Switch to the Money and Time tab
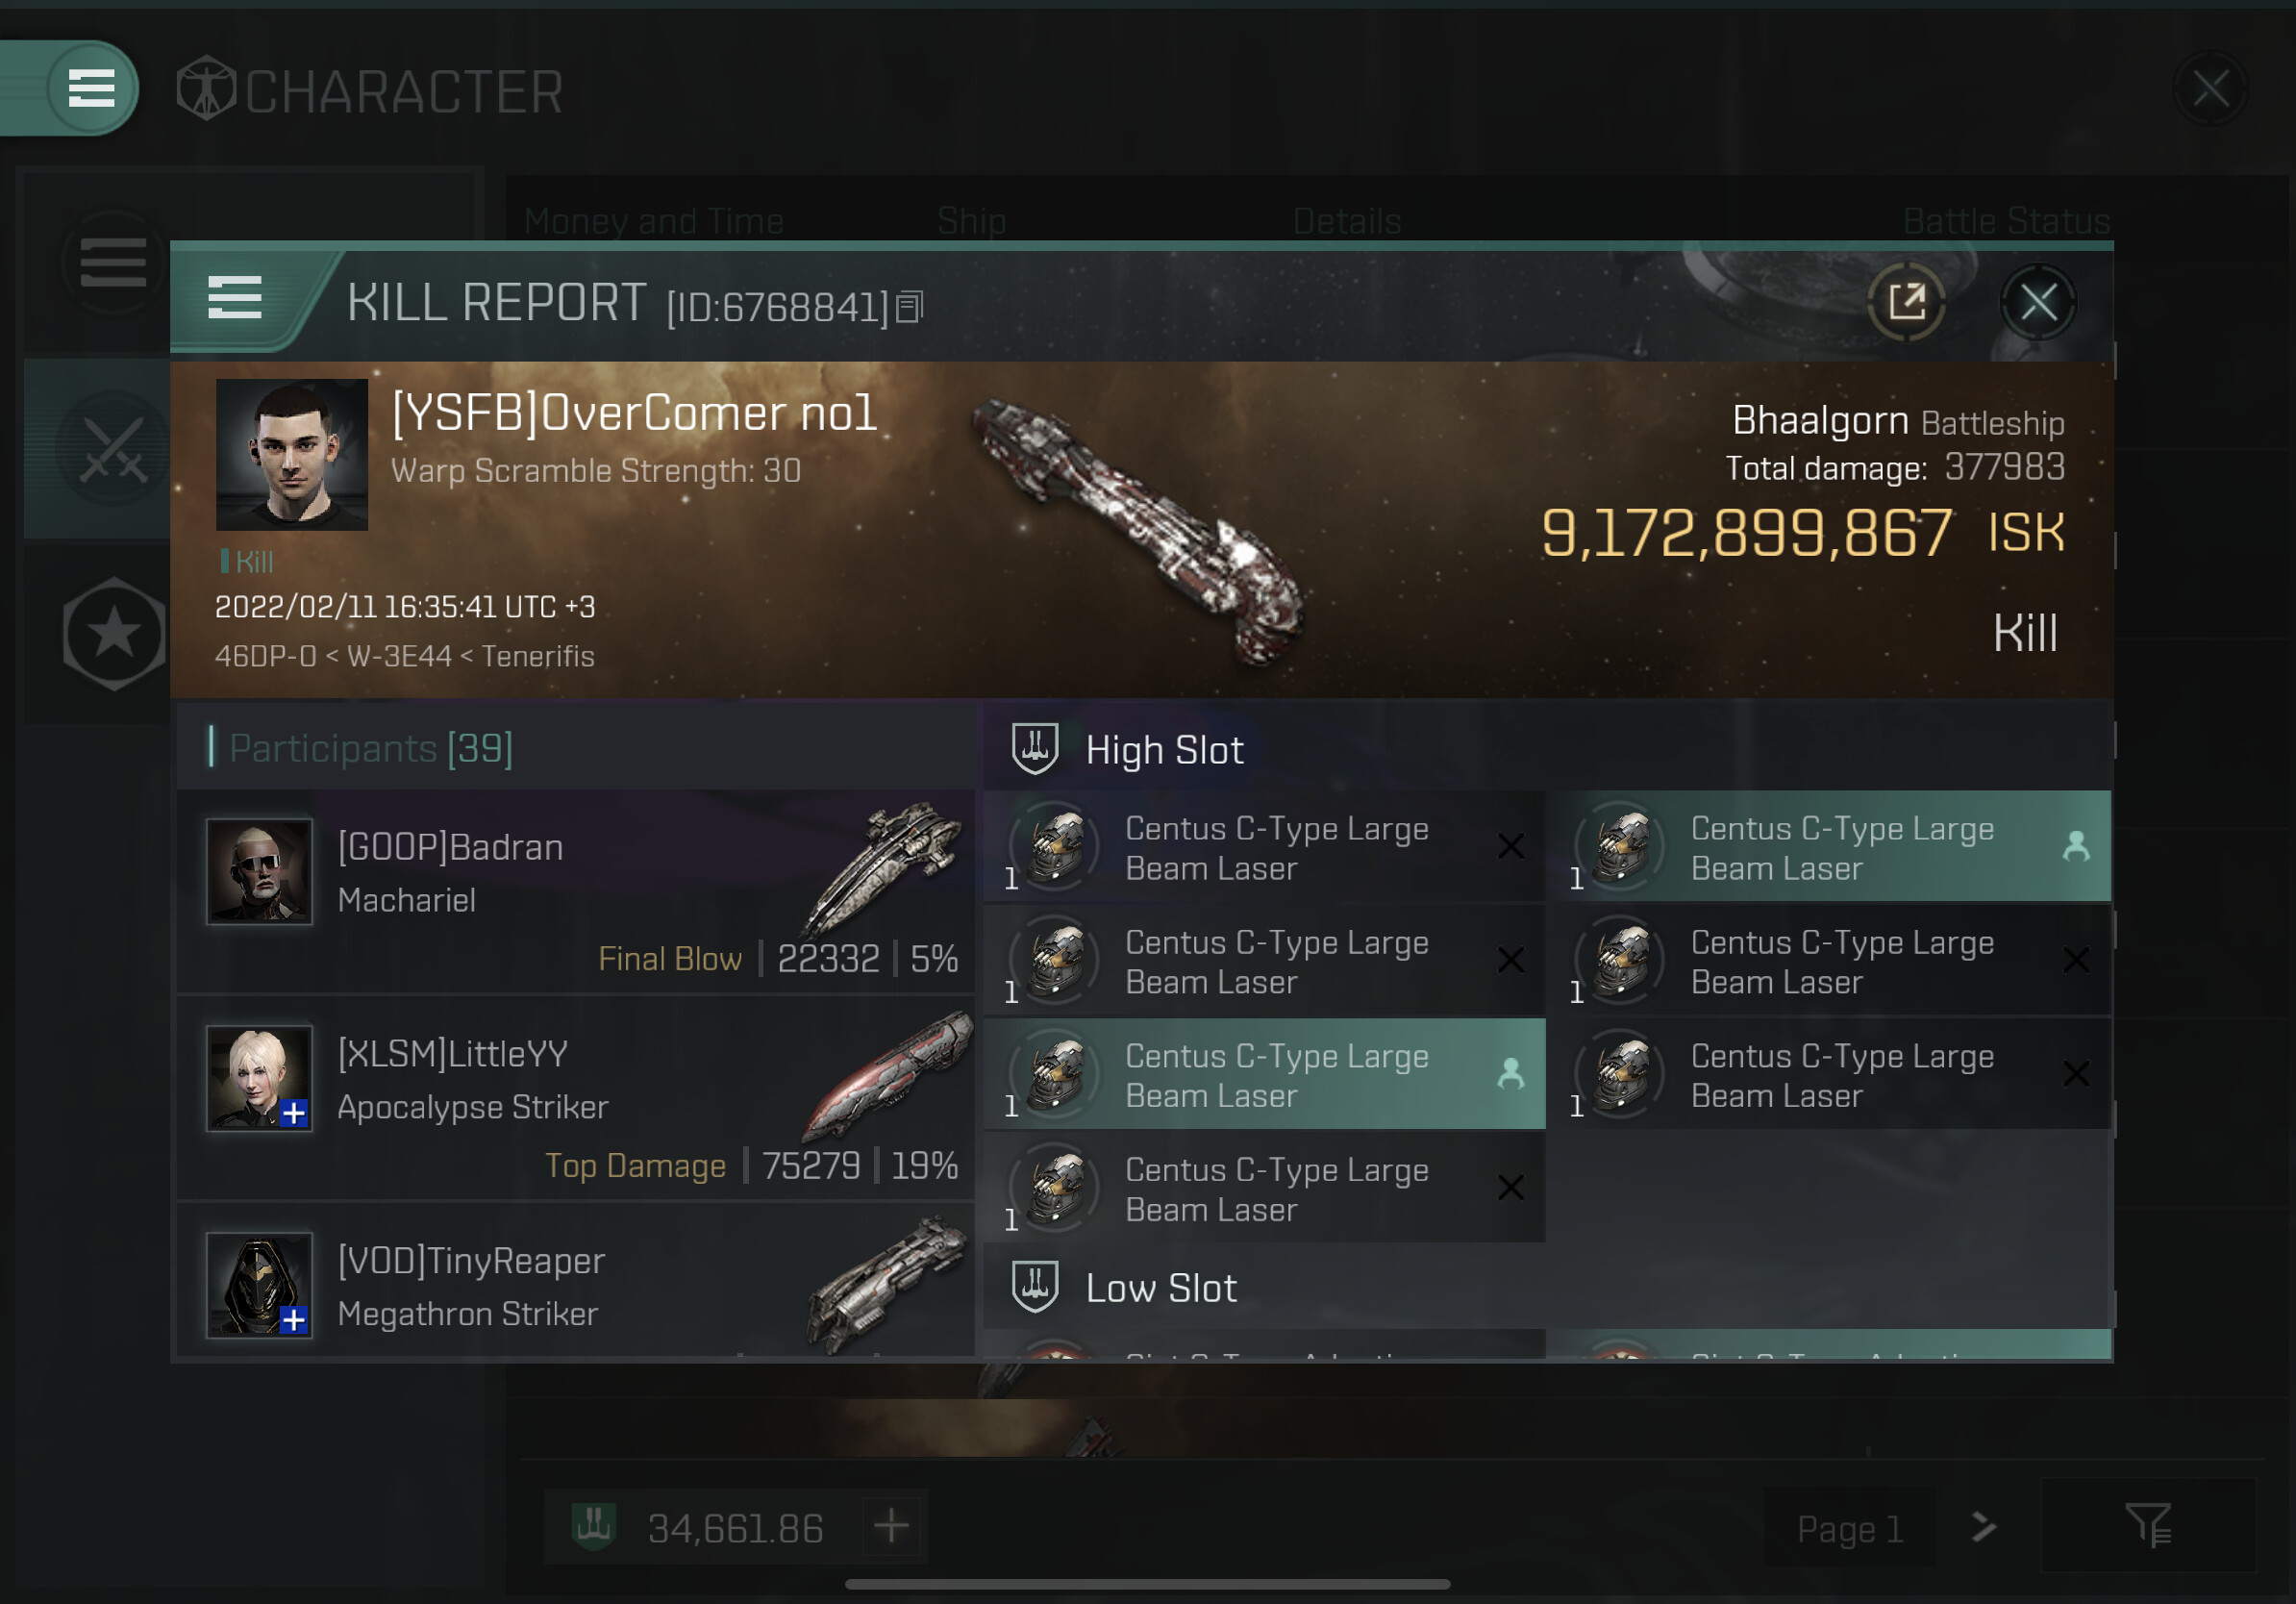 click(x=654, y=221)
